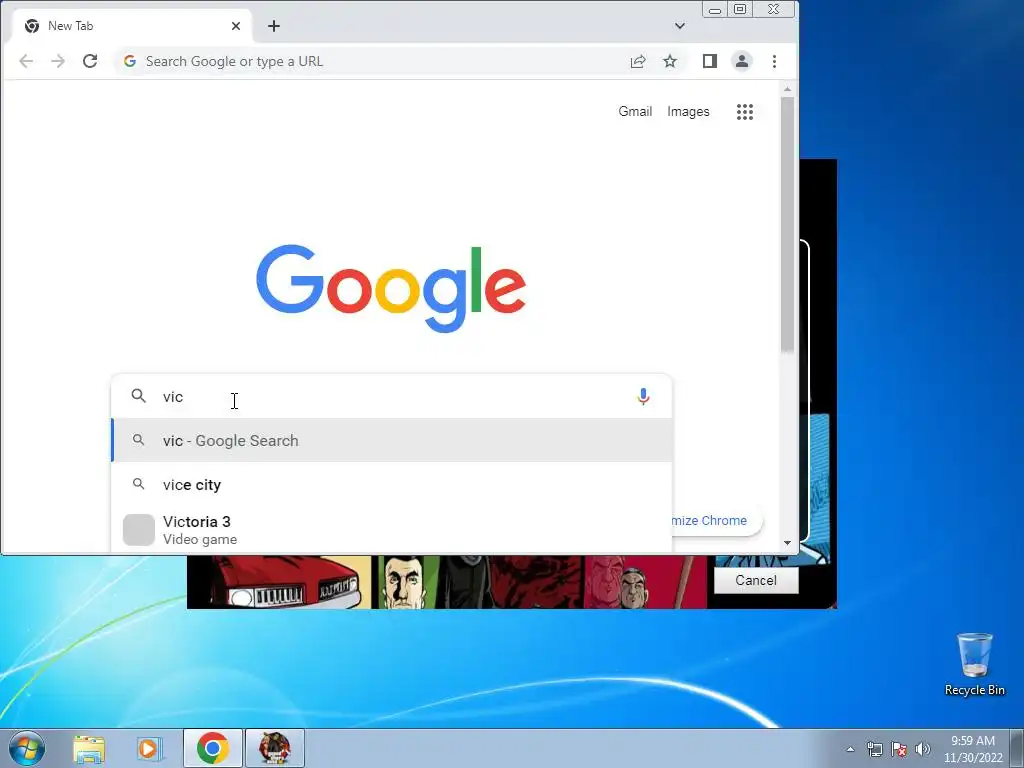The height and width of the screenshot is (768, 1024).
Task: Click the Google G icon in address bar
Action: (130, 61)
